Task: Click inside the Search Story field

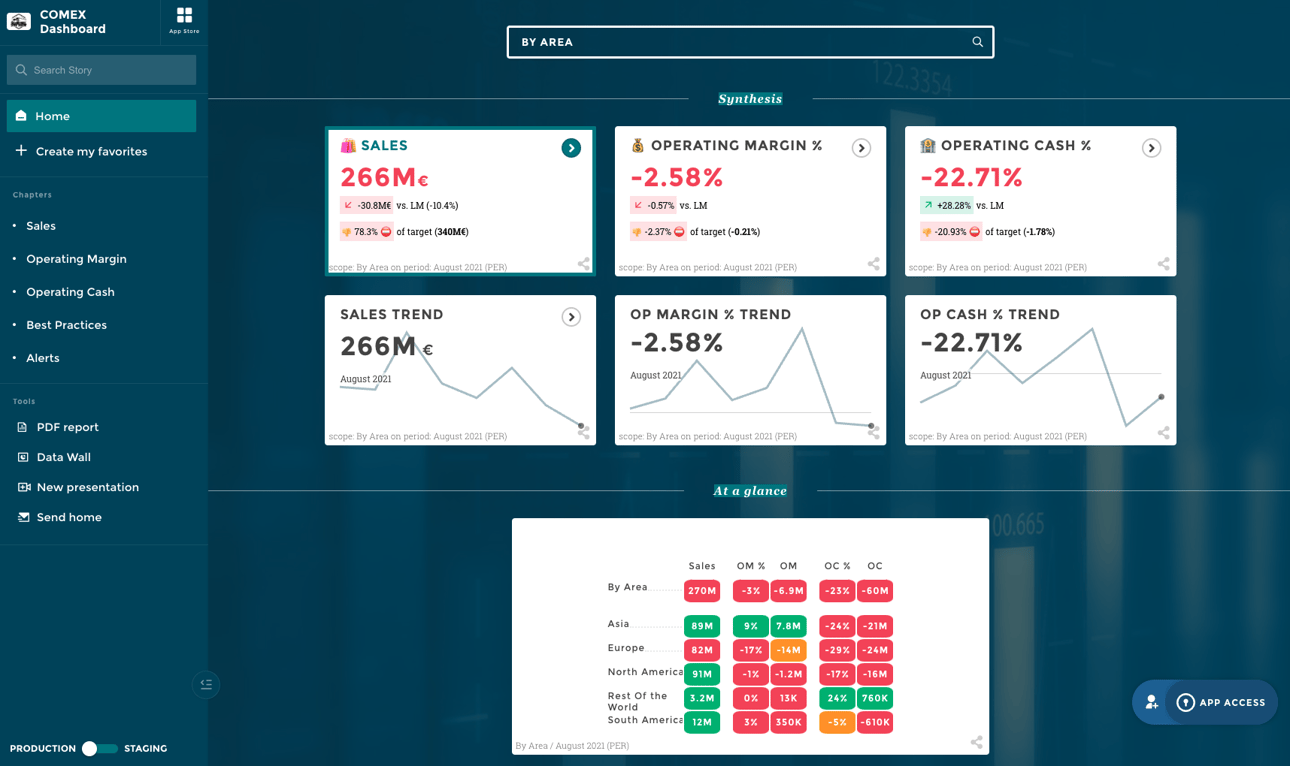Action: pyautogui.click(x=100, y=70)
